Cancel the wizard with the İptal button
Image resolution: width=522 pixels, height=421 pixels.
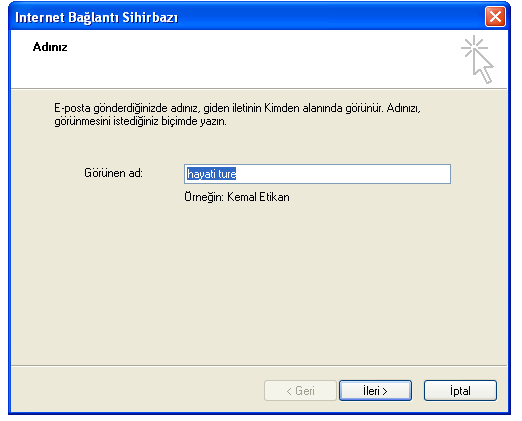pyautogui.click(x=460, y=390)
